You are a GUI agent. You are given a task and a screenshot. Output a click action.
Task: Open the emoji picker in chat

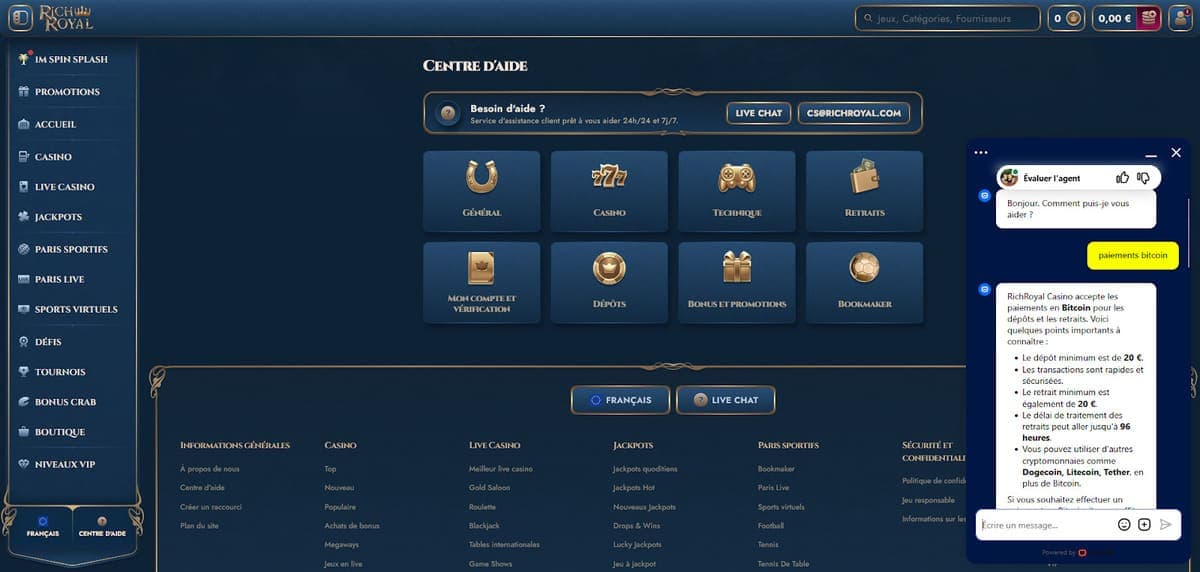click(x=1124, y=525)
